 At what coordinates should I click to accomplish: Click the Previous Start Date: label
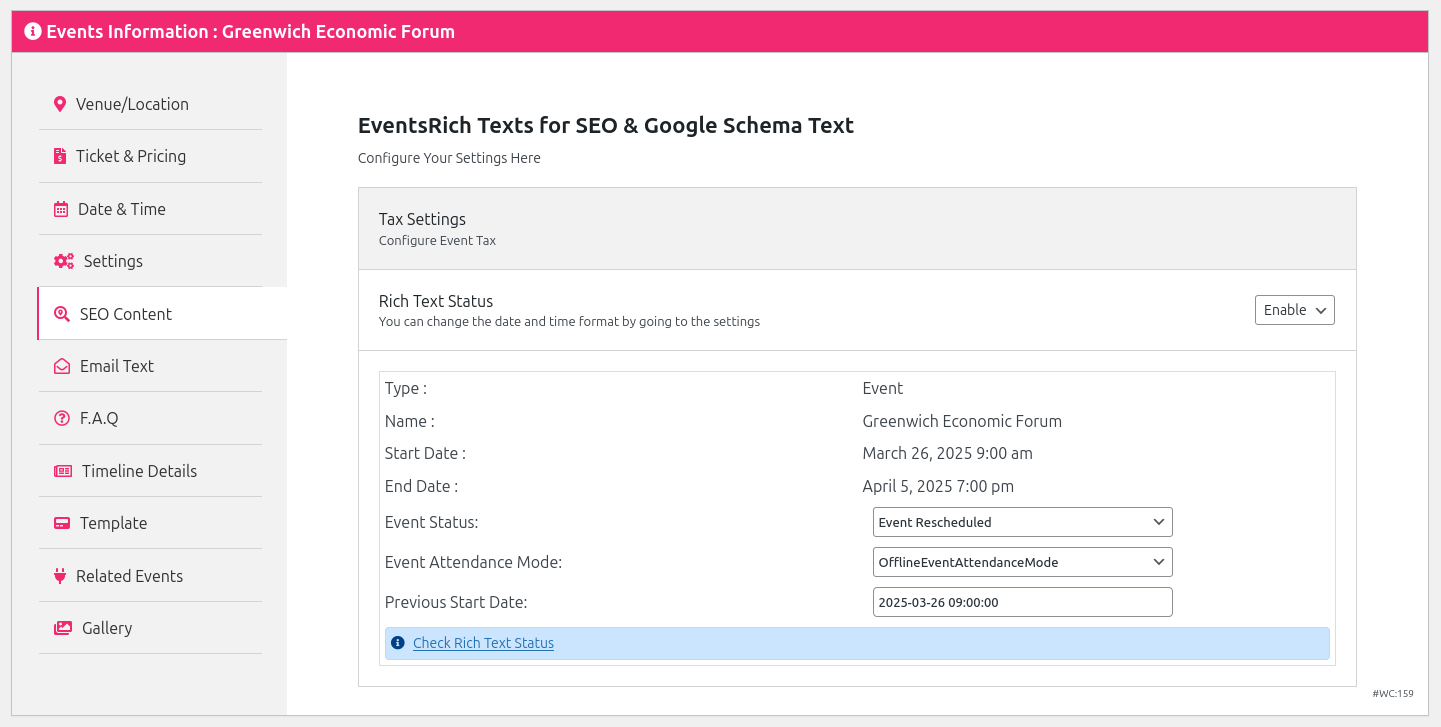tap(456, 602)
